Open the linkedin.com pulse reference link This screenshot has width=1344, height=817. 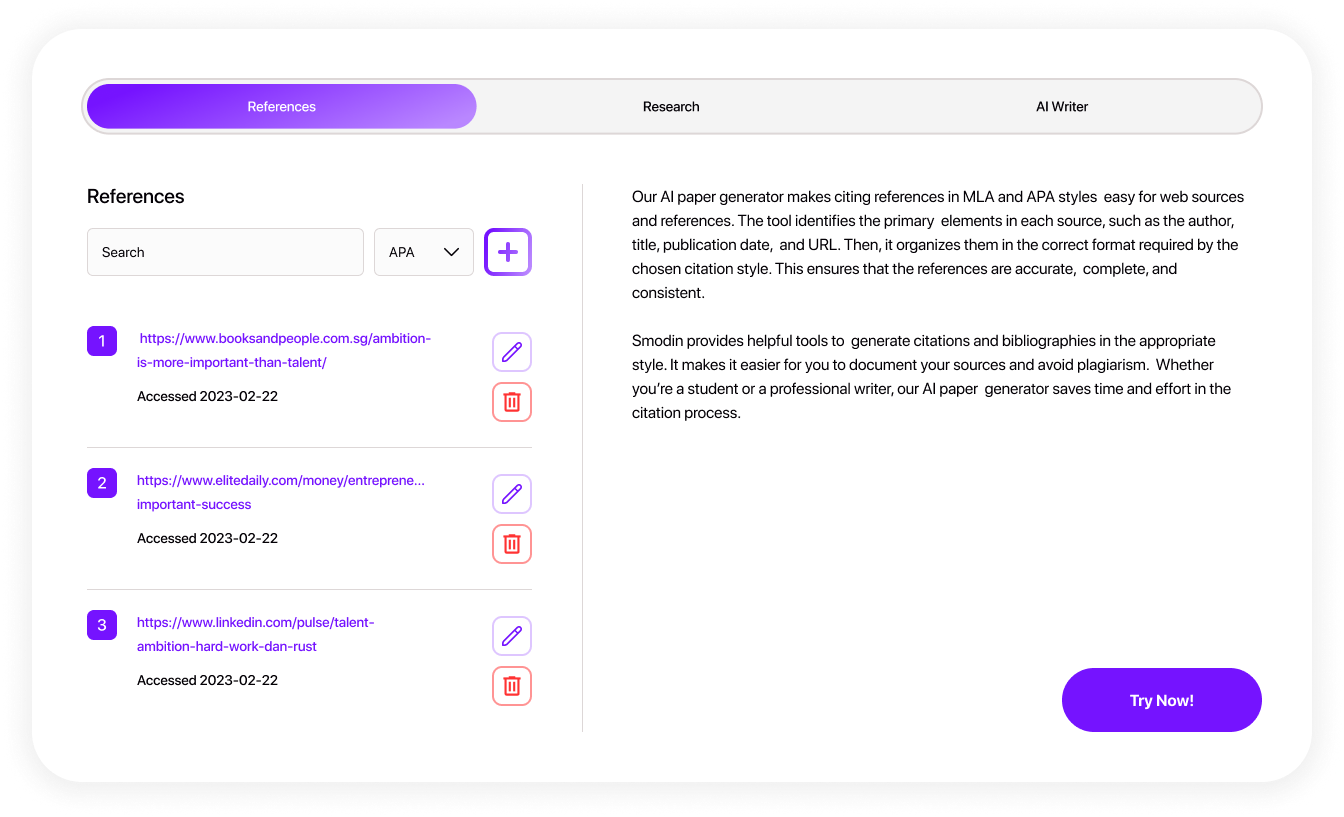coord(255,634)
